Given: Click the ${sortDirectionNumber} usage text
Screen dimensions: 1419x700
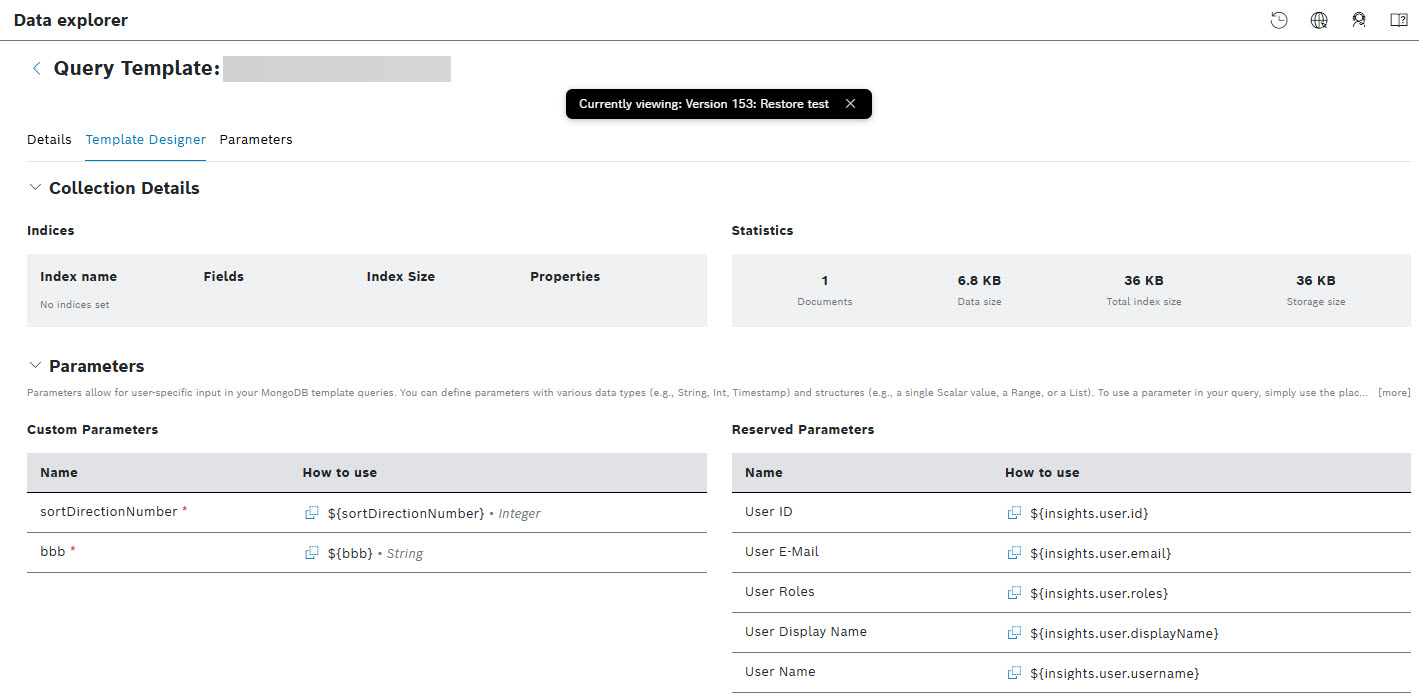Looking at the screenshot, I should 406,513.
